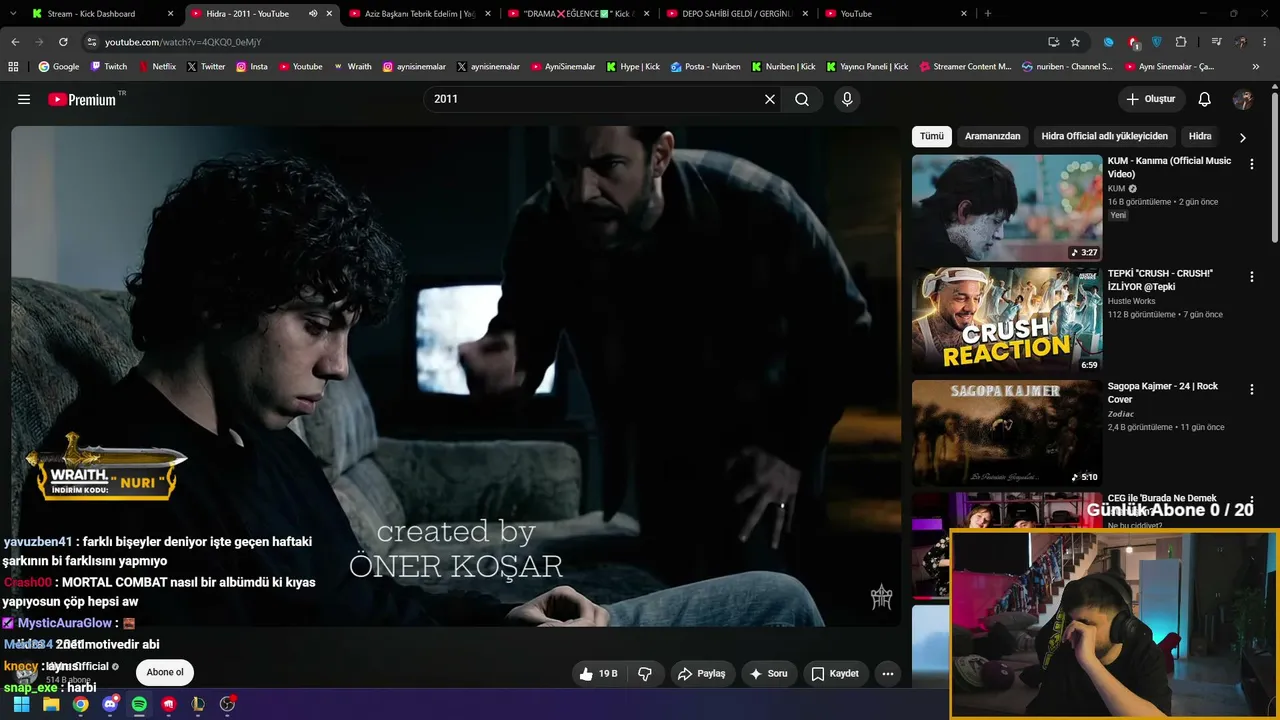Image resolution: width=1280 pixels, height=720 pixels.
Task: Open Twitch bookmark
Action: coord(108,67)
